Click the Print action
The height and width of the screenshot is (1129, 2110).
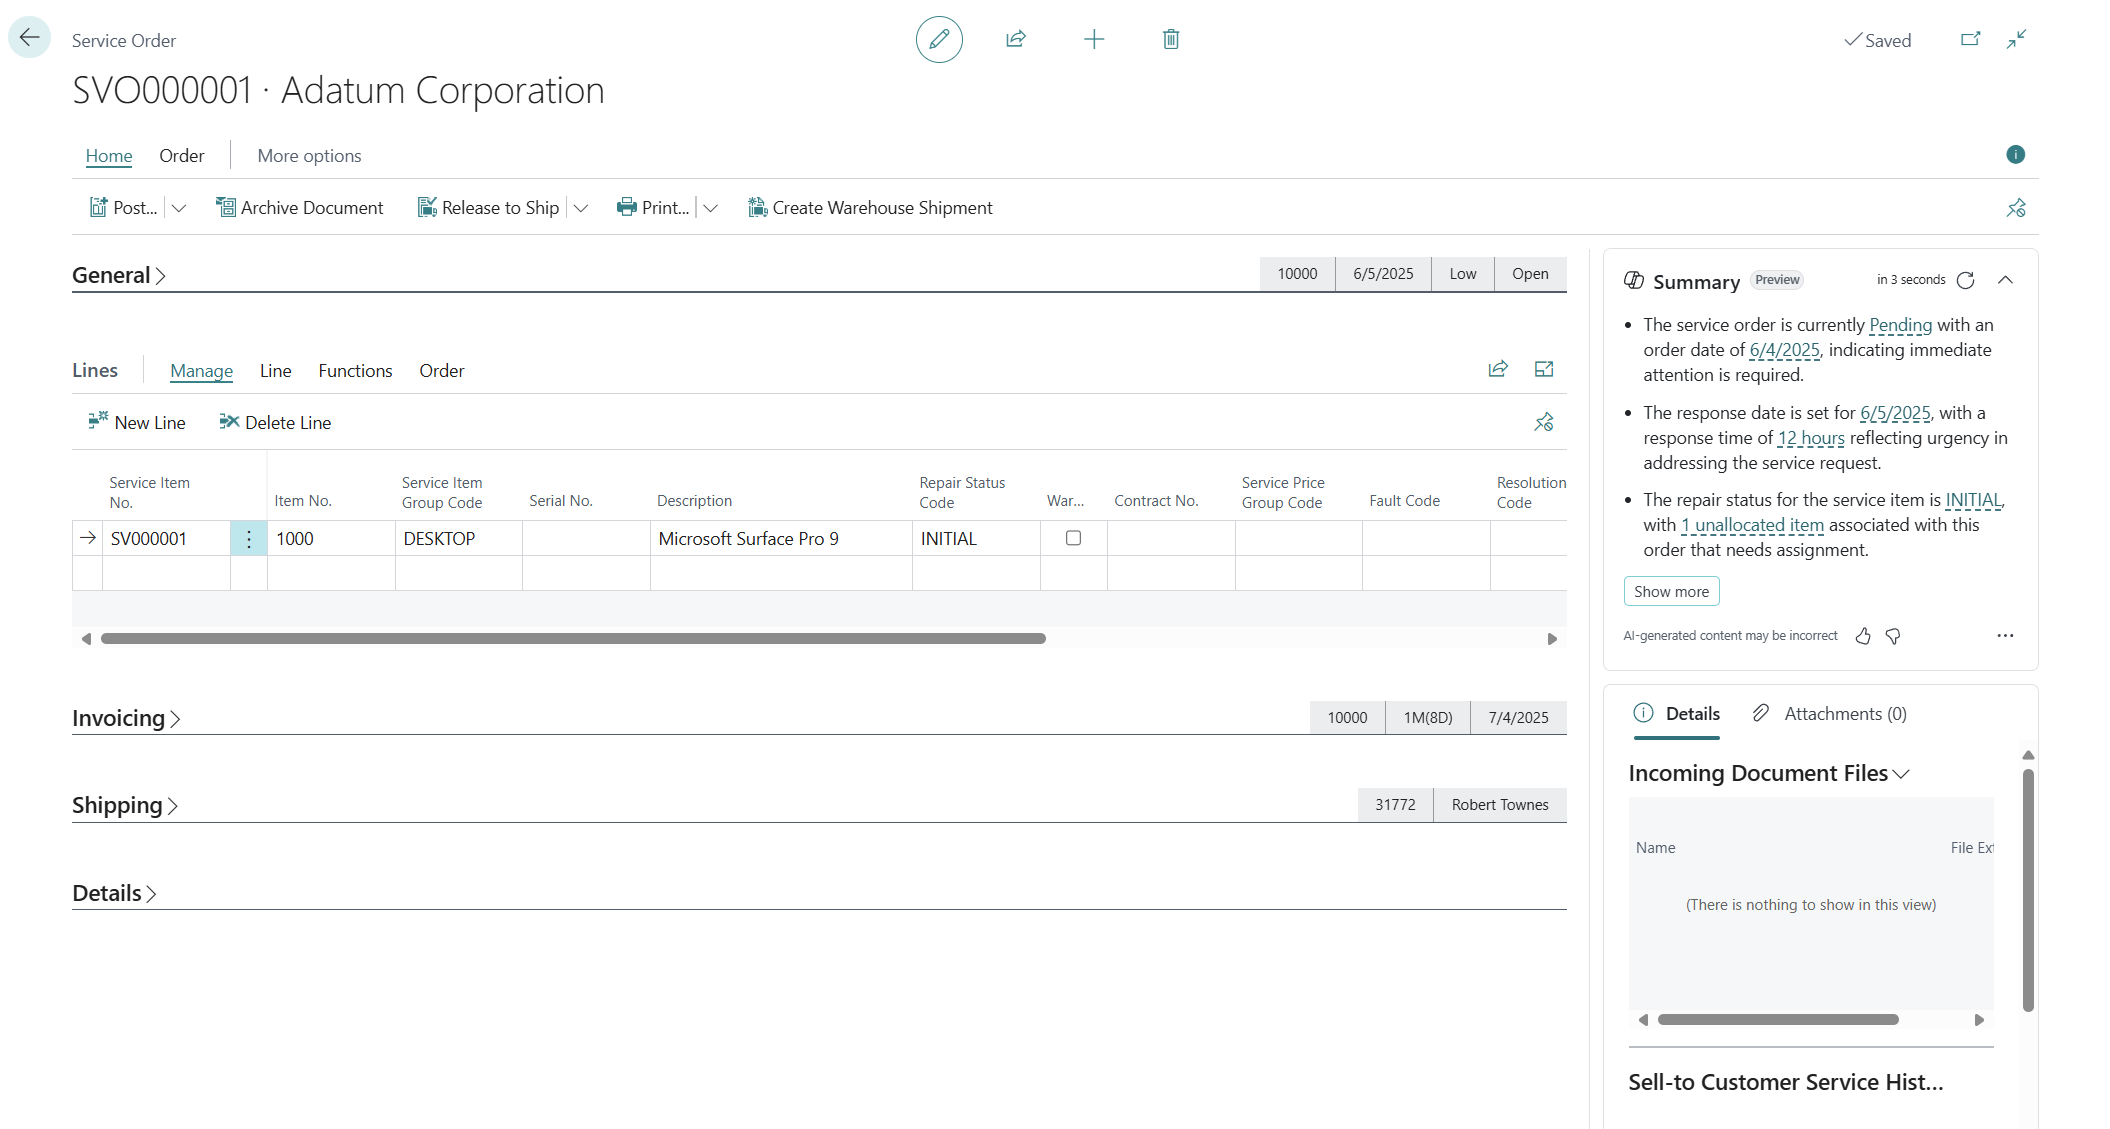[x=653, y=207]
